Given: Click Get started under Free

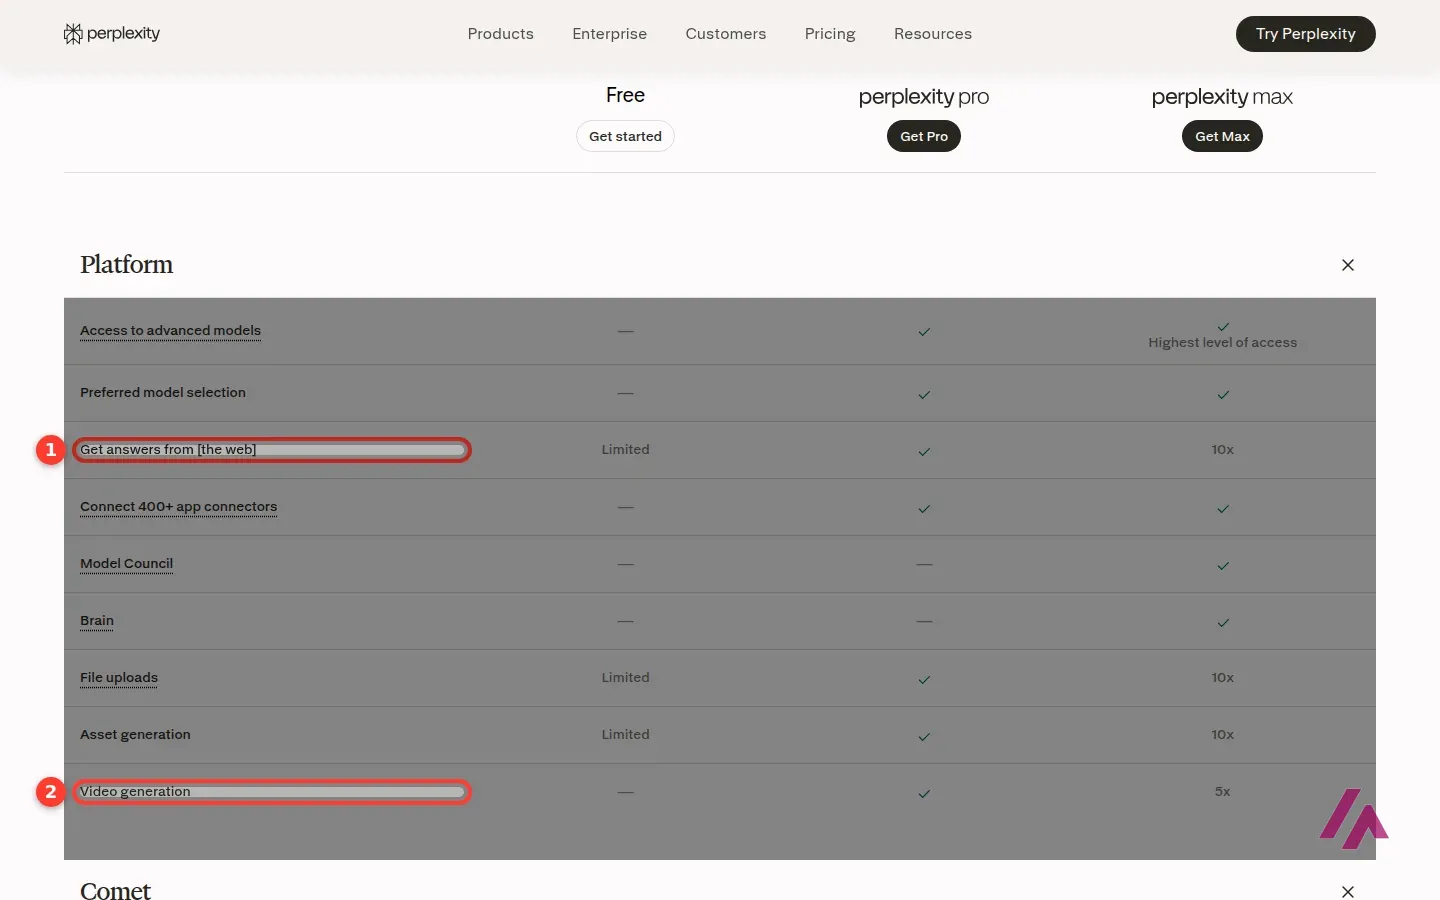Looking at the screenshot, I should pyautogui.click(x=625, y=136).
